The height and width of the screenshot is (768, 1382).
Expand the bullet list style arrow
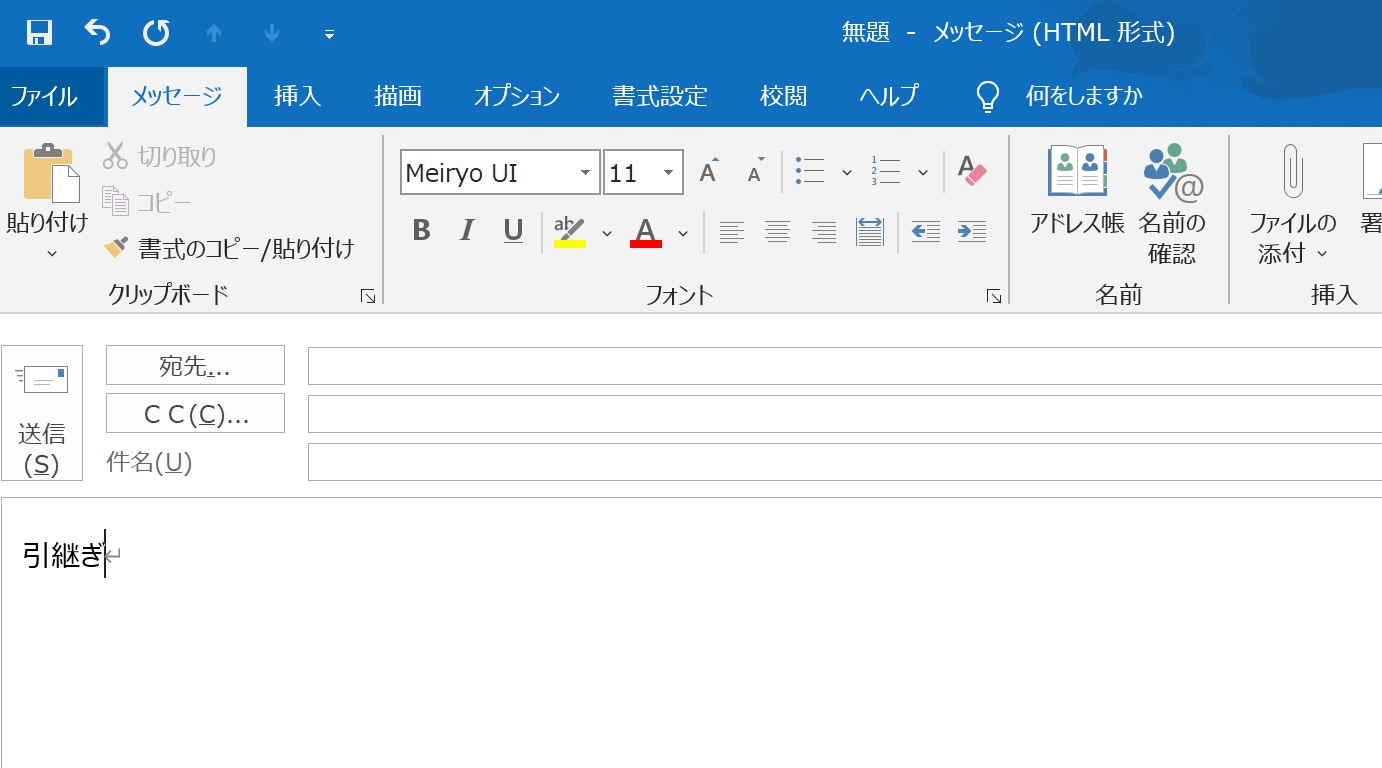[x=846, y=173]
